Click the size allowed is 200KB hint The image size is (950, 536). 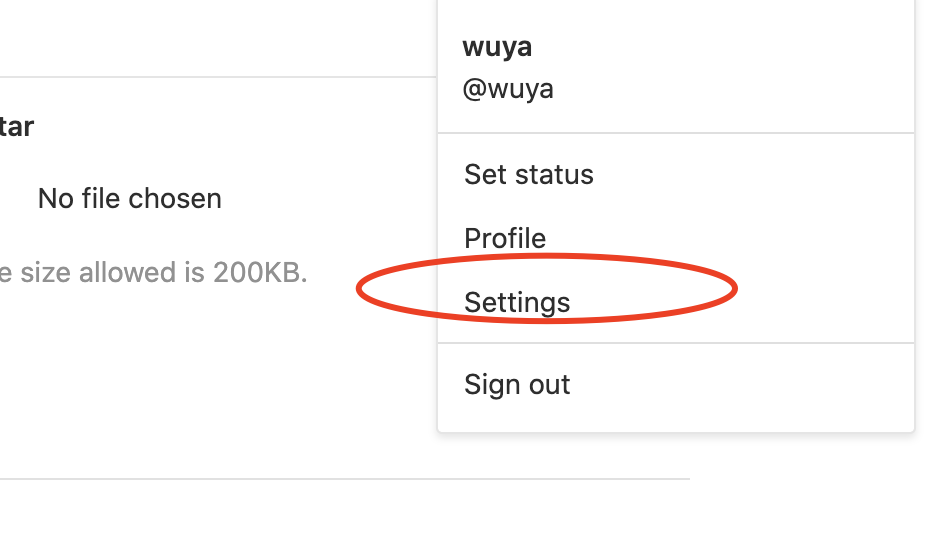click(x=150, y=272)
